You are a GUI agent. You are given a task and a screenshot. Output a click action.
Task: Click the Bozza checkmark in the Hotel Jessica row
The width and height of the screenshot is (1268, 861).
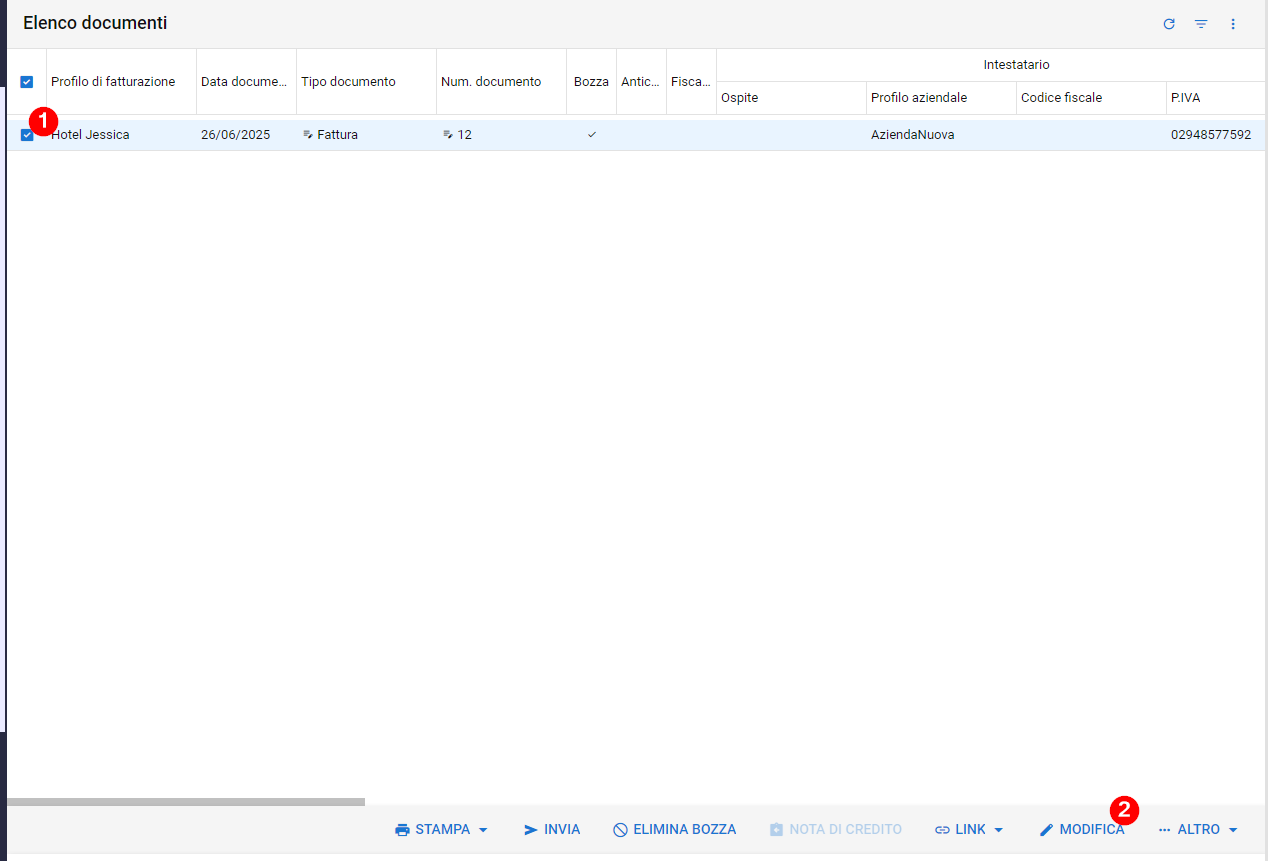591,134
